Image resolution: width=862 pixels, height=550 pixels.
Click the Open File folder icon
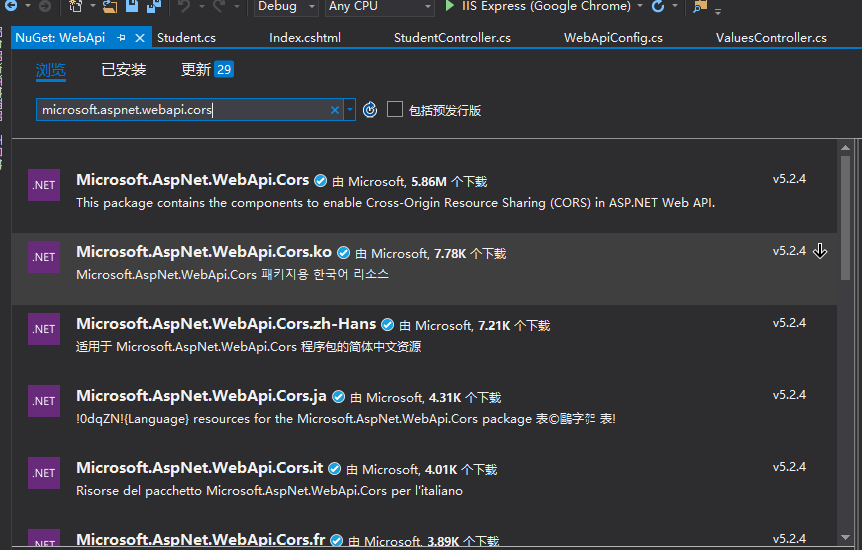(x=110, y=6)
